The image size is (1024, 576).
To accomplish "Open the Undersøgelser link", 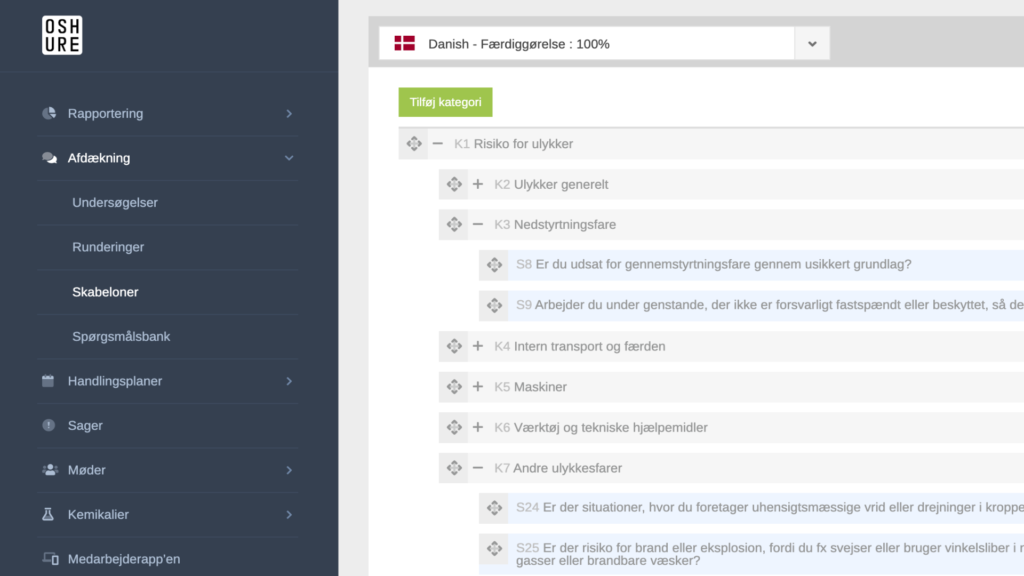I will tap(115, 202).
